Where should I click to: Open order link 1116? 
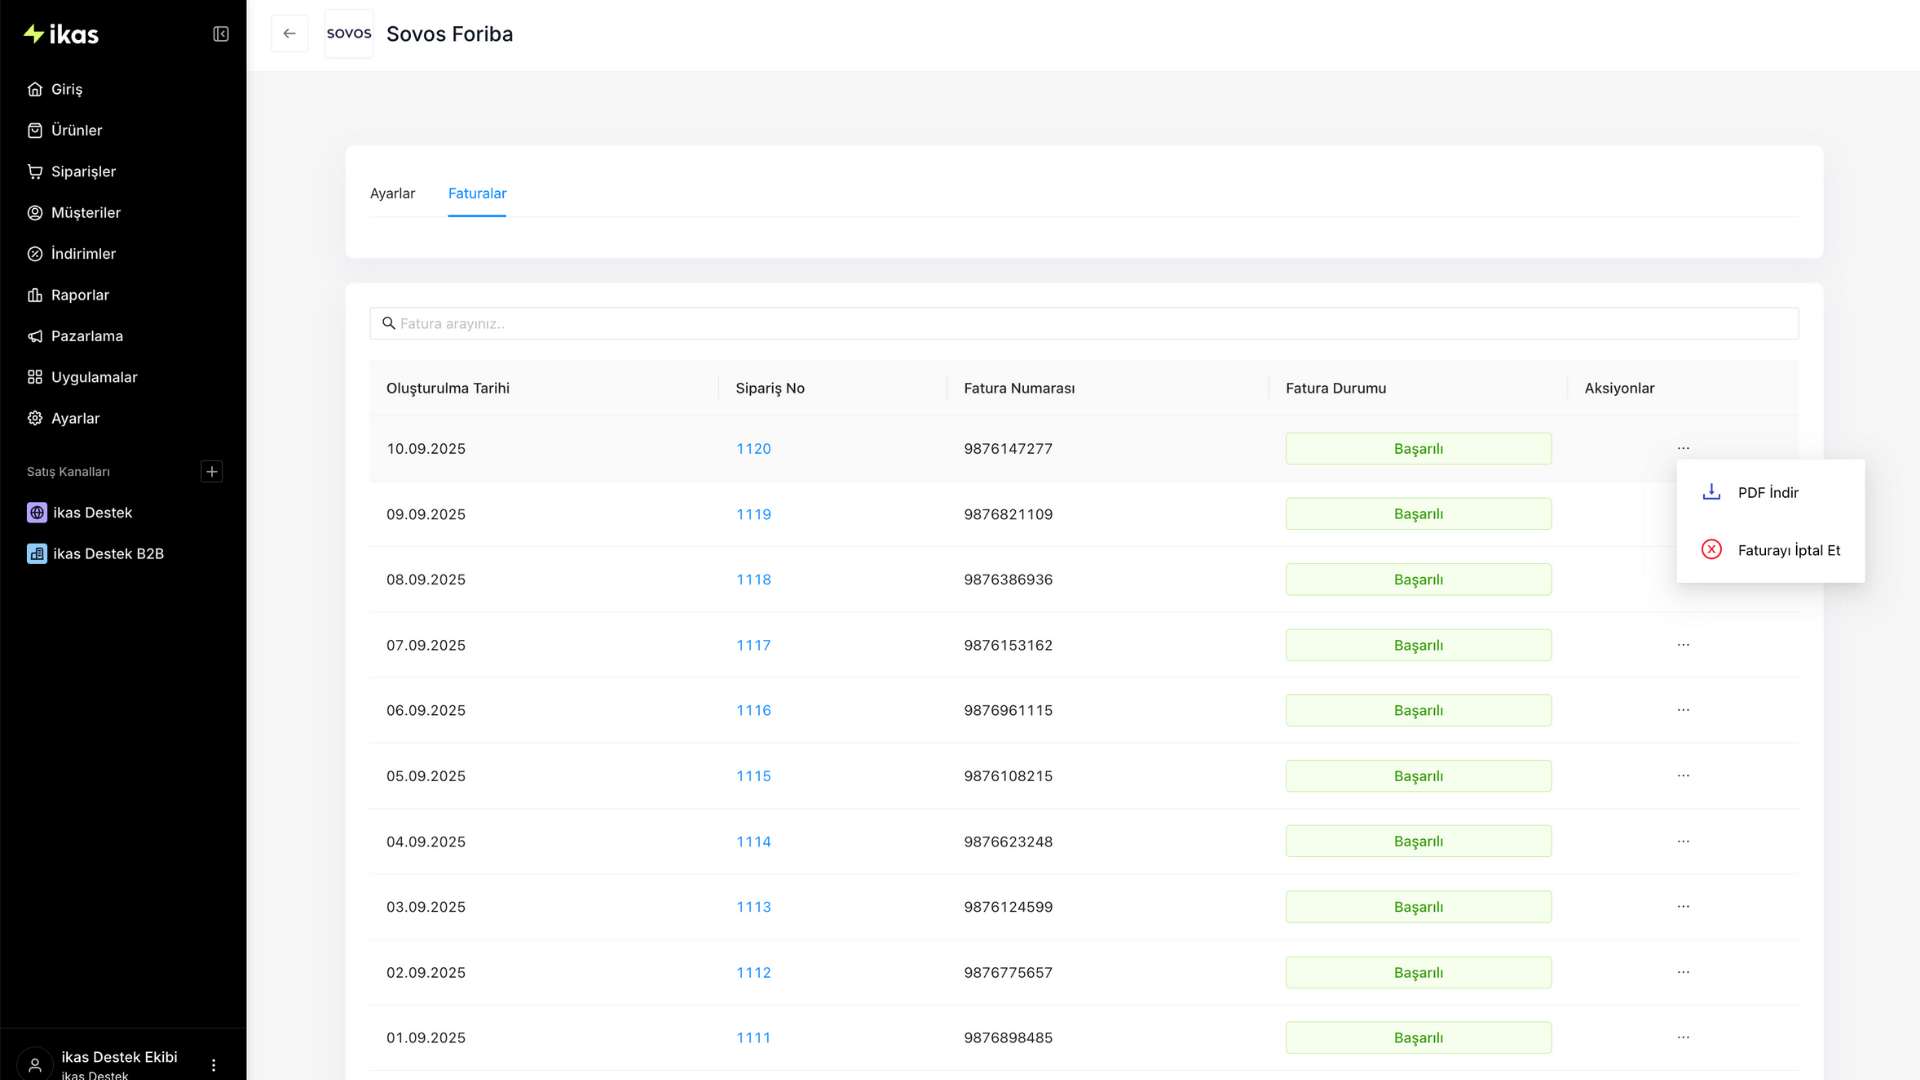point(754,710)
